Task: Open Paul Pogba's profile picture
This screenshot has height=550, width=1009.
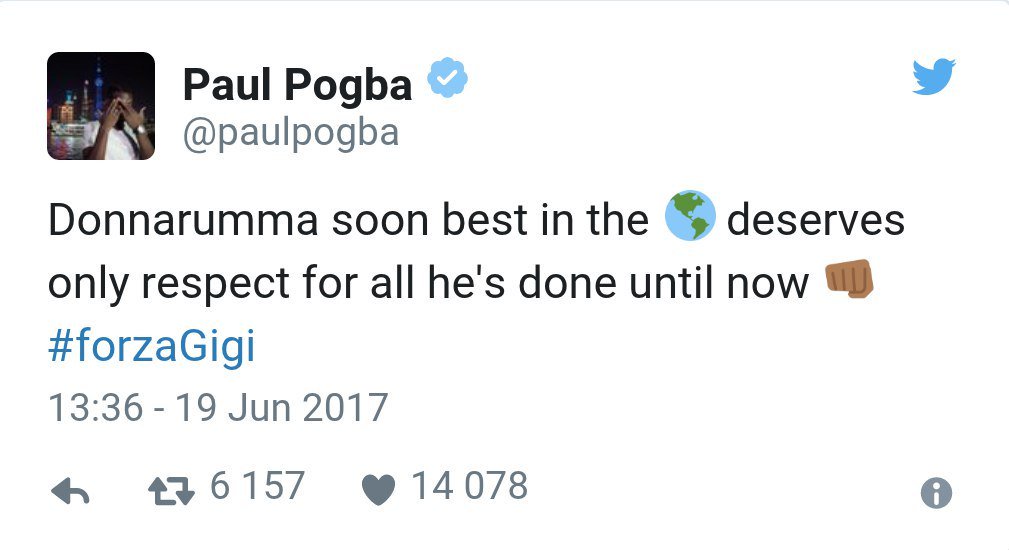Action: (101, 106)
